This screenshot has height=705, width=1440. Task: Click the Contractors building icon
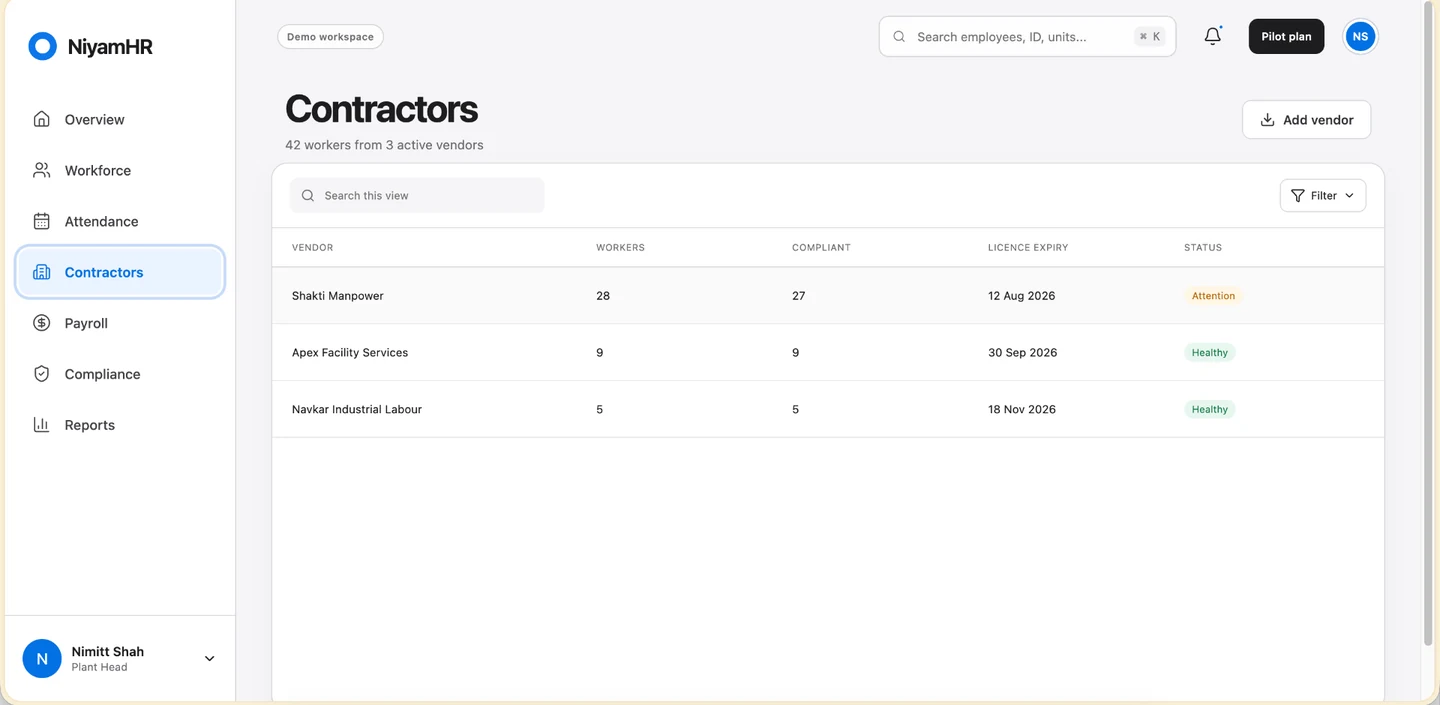[41, 272]
